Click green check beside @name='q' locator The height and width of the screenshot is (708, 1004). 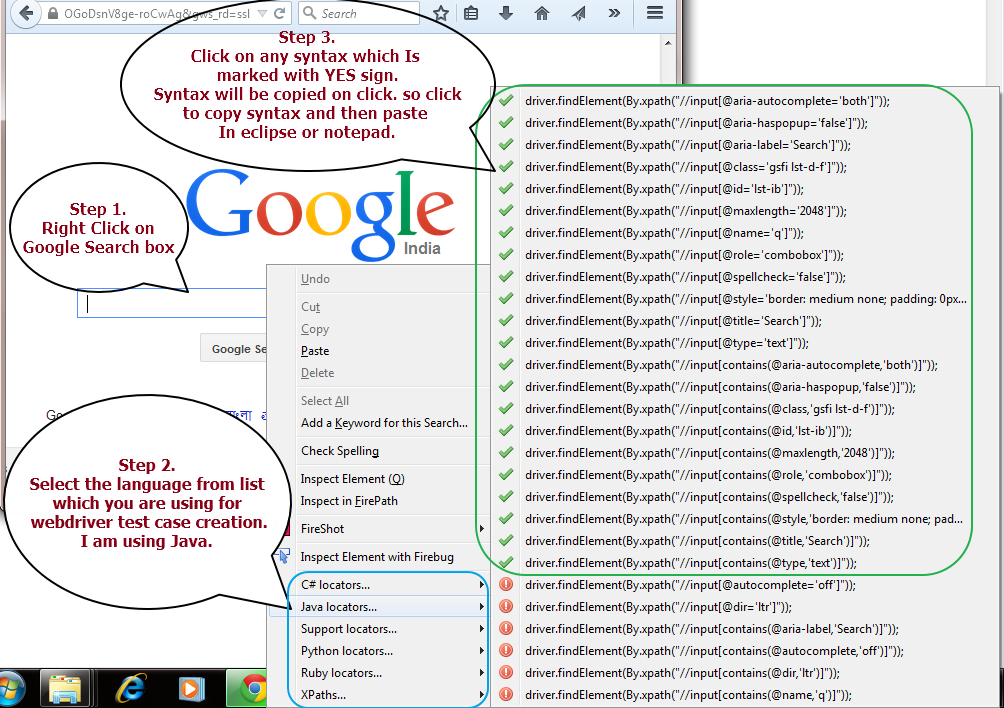(x=506, y=232)
